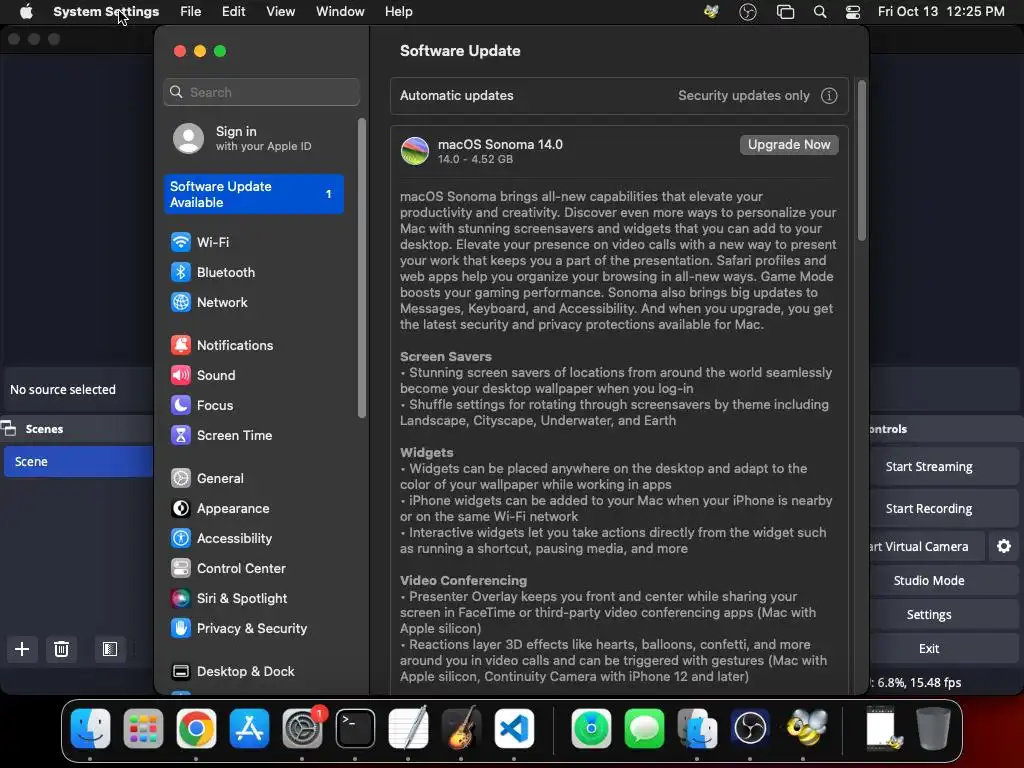The height and width of the screenshot is (768, 1024).
Task: Click the window tiling icon in the menu bar
Action: [x=785, y=12]
